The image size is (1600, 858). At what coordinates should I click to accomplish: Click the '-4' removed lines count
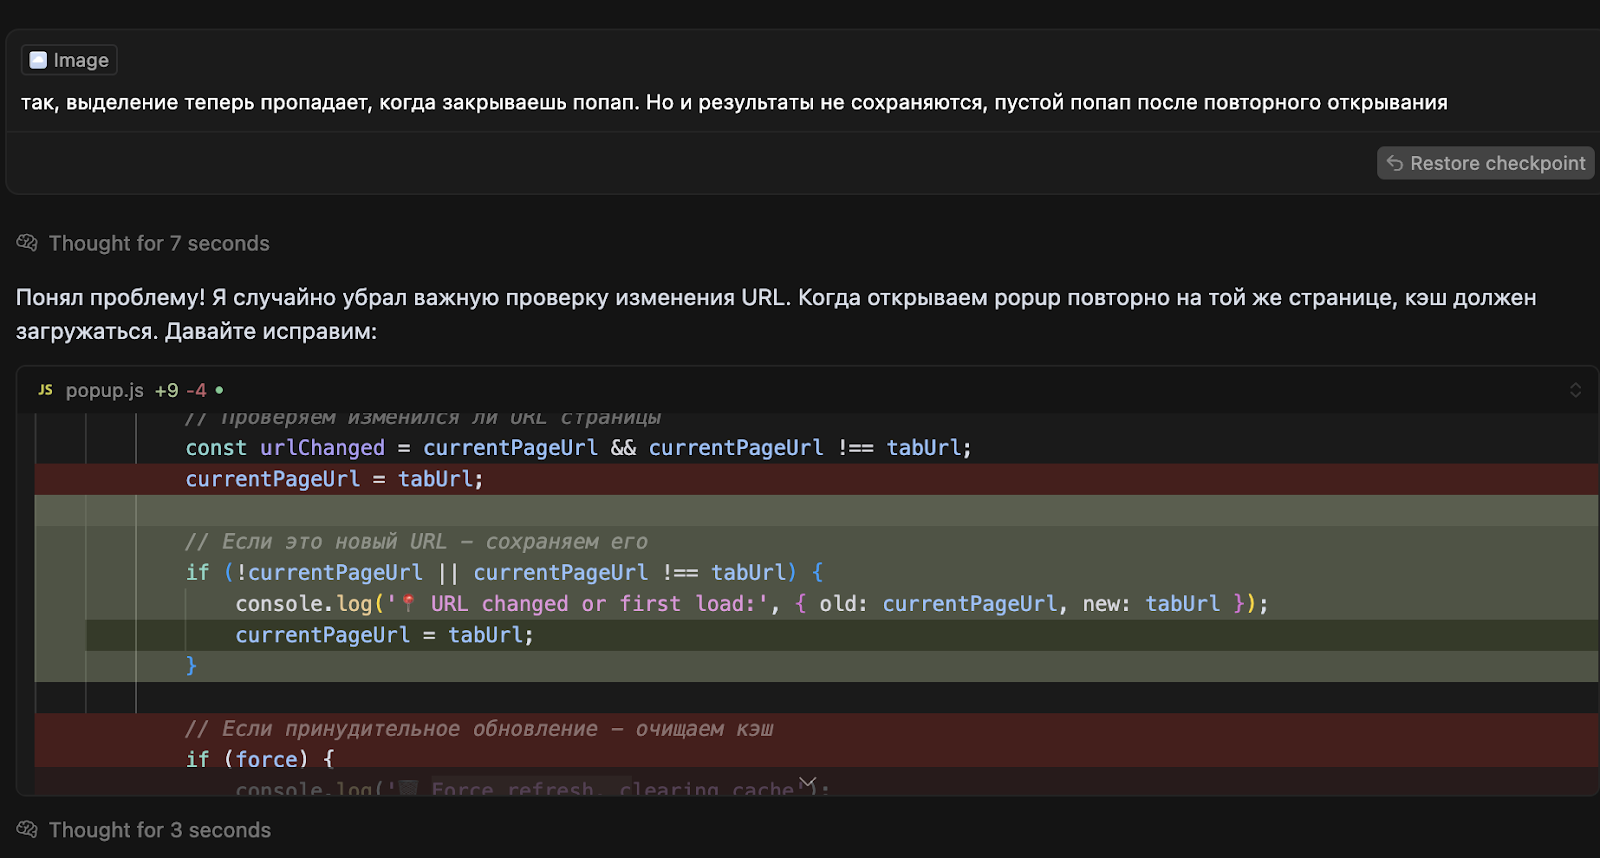(x=196, y=390)
